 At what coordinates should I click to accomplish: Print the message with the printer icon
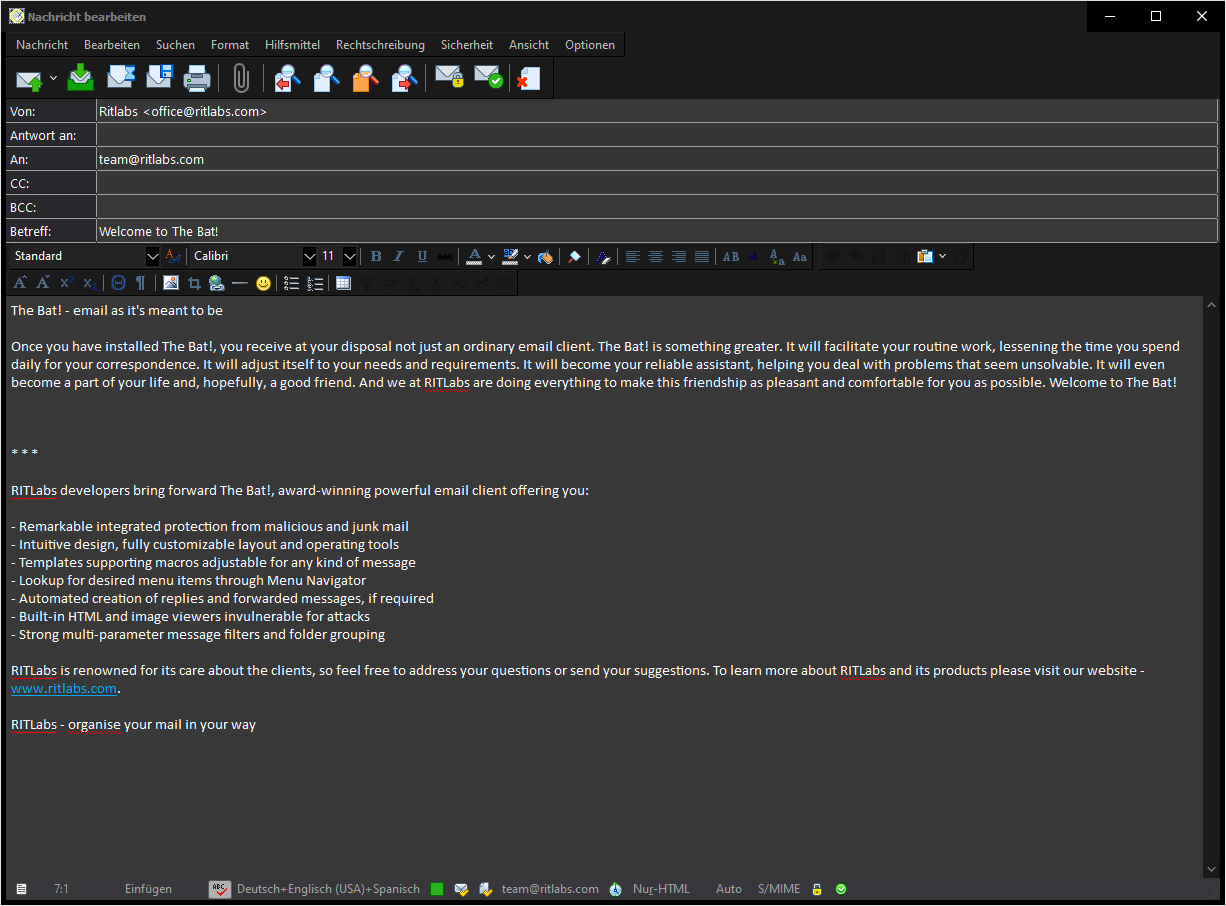[197, 78]
